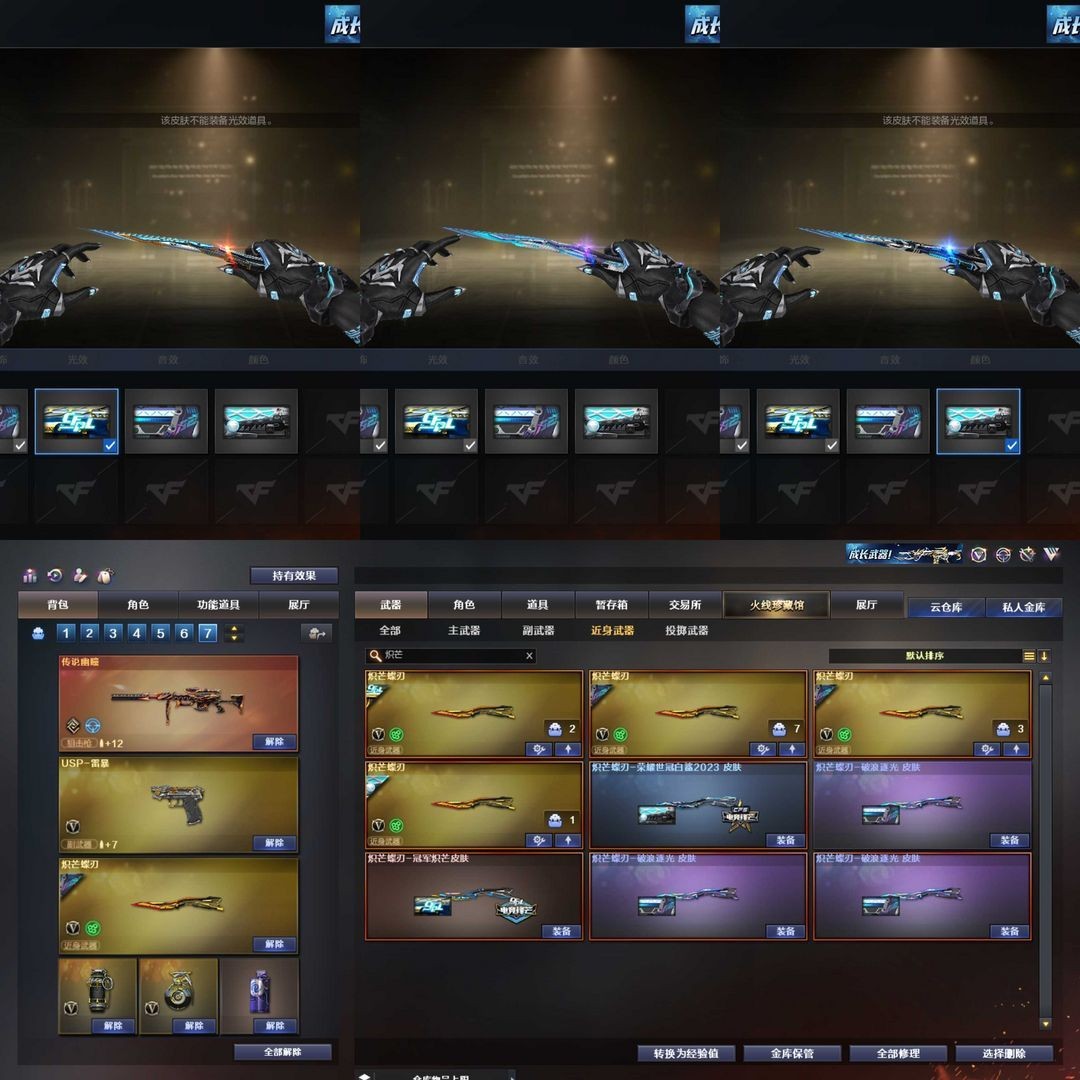Open the 功能道具 tab
The image size is (1080, 1080).
point(218,605)
